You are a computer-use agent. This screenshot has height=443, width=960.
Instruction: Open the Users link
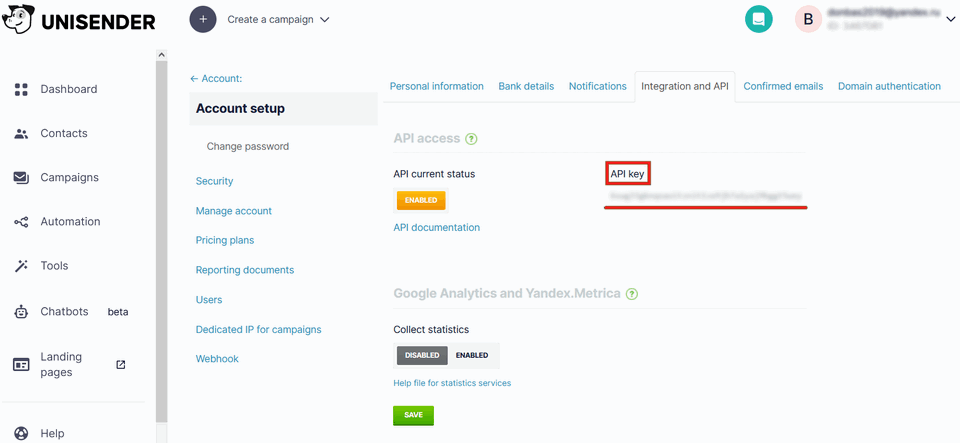(x=209, y=300)
